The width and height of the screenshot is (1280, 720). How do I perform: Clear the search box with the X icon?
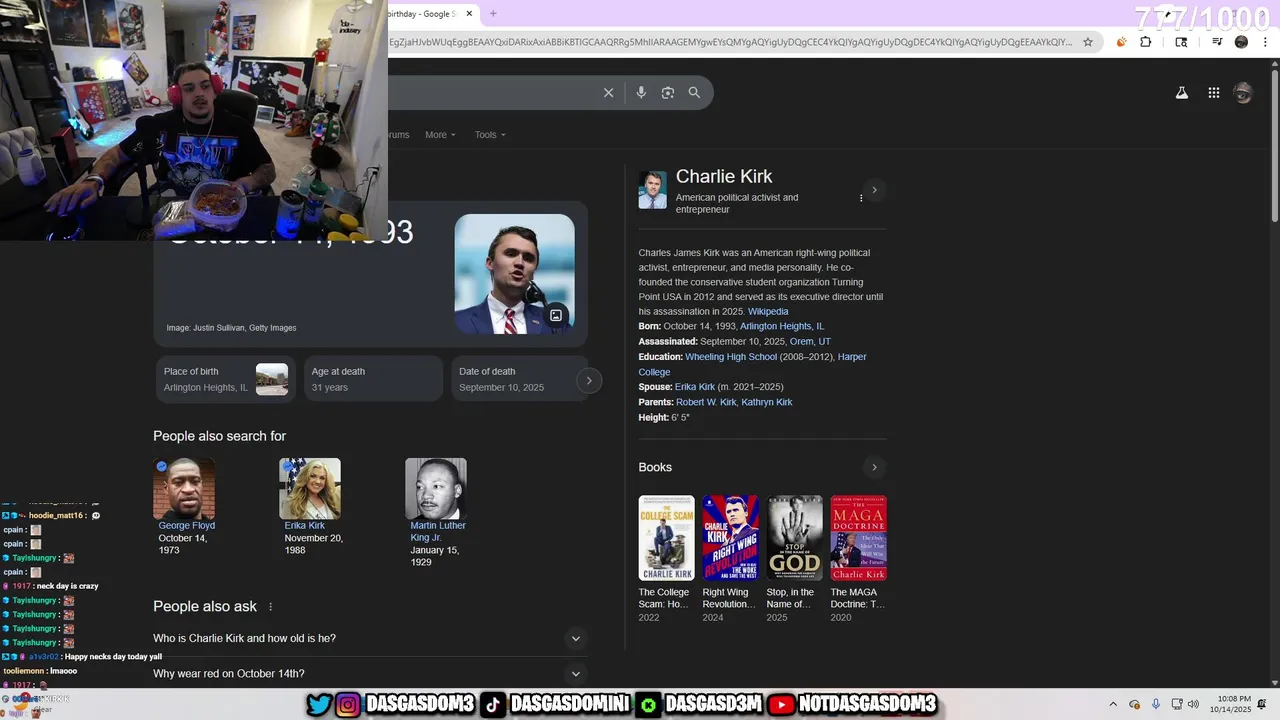[x=608, y=93]
